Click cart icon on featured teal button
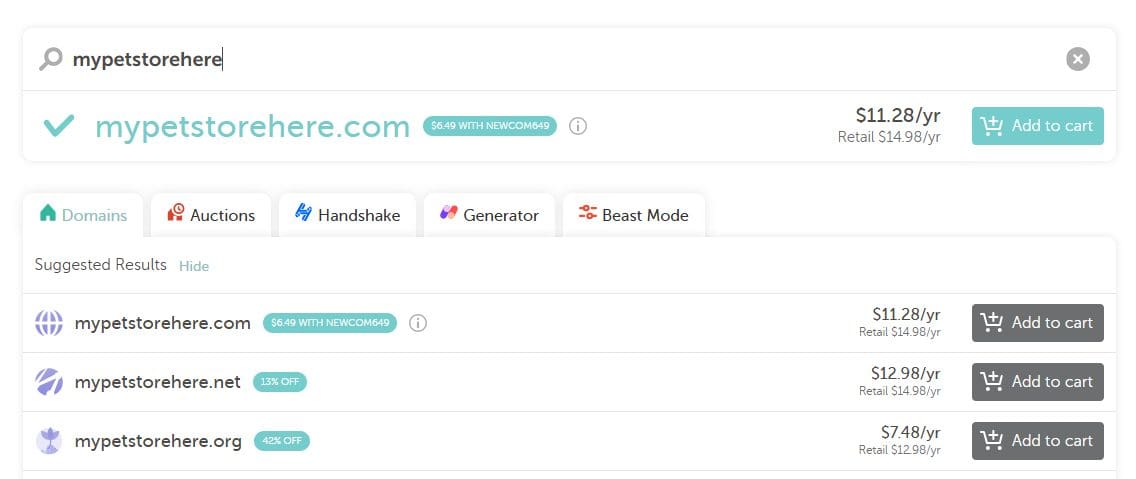The width and height of the screenshot is (1136, 479). 991,125
